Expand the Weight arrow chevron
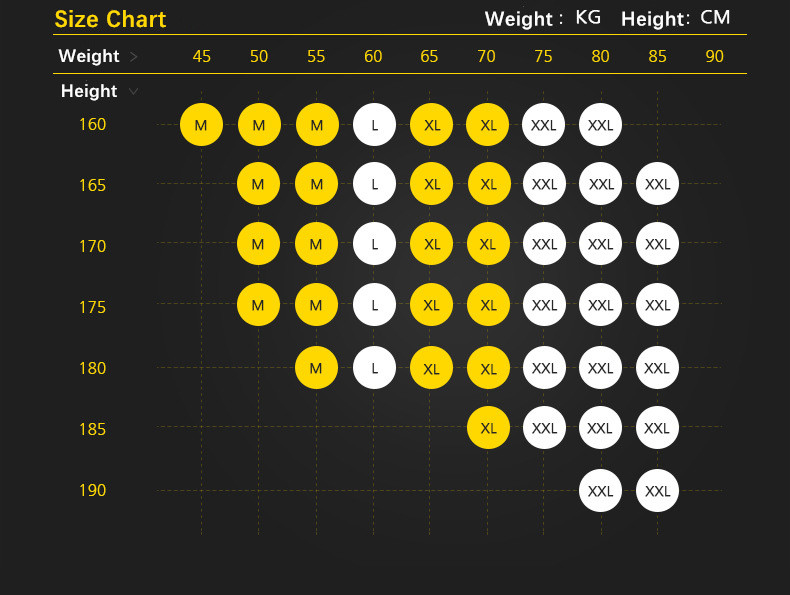 coord(135,57)
